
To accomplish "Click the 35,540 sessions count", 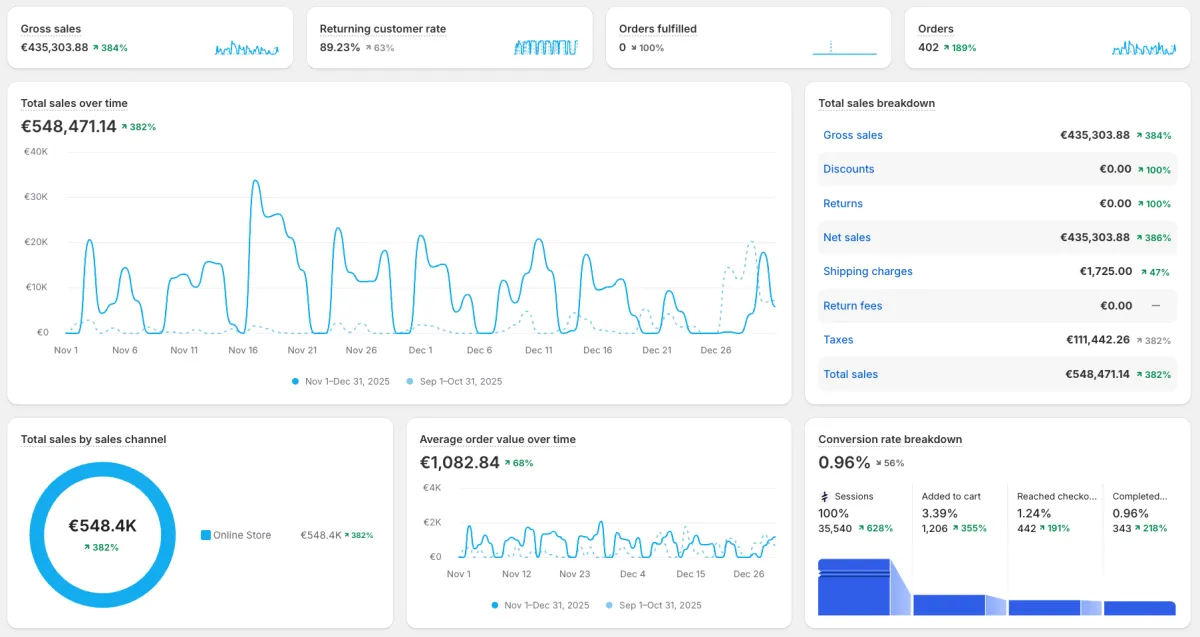I will [x=835, y=528].
